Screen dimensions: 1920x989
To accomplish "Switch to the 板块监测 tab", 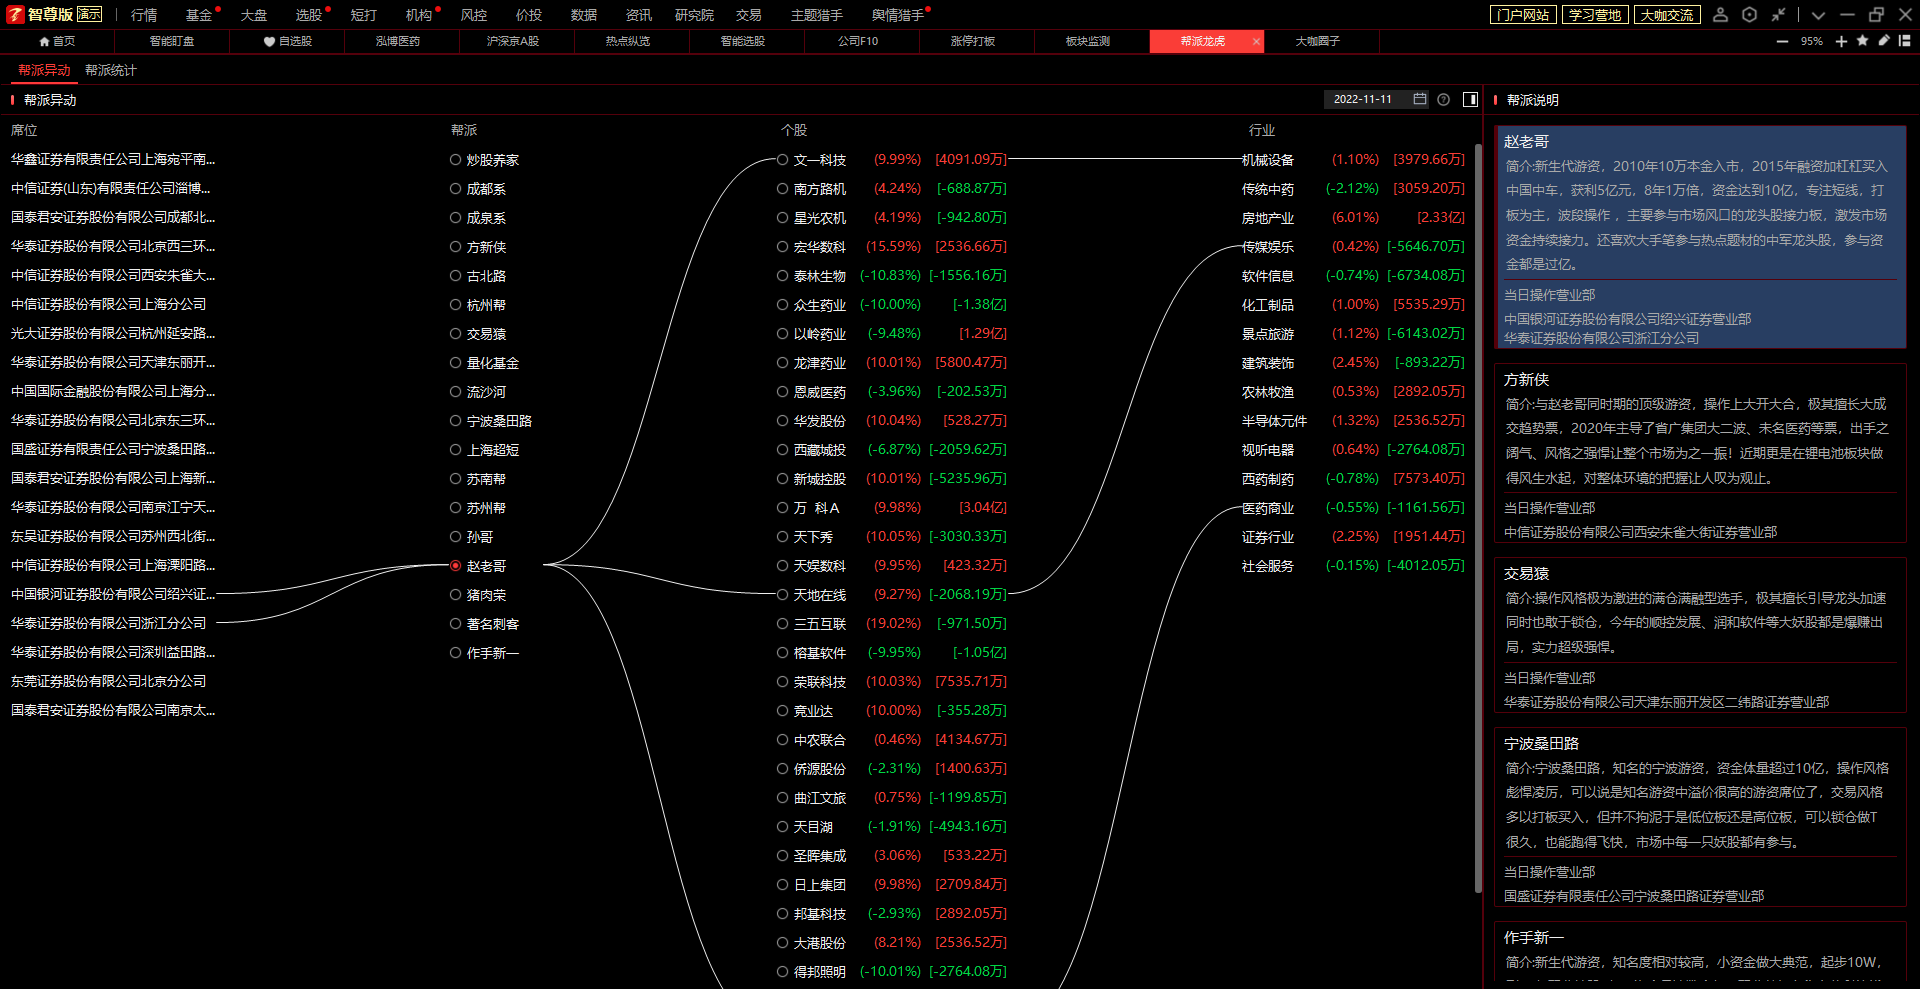I will (1088, 41).
